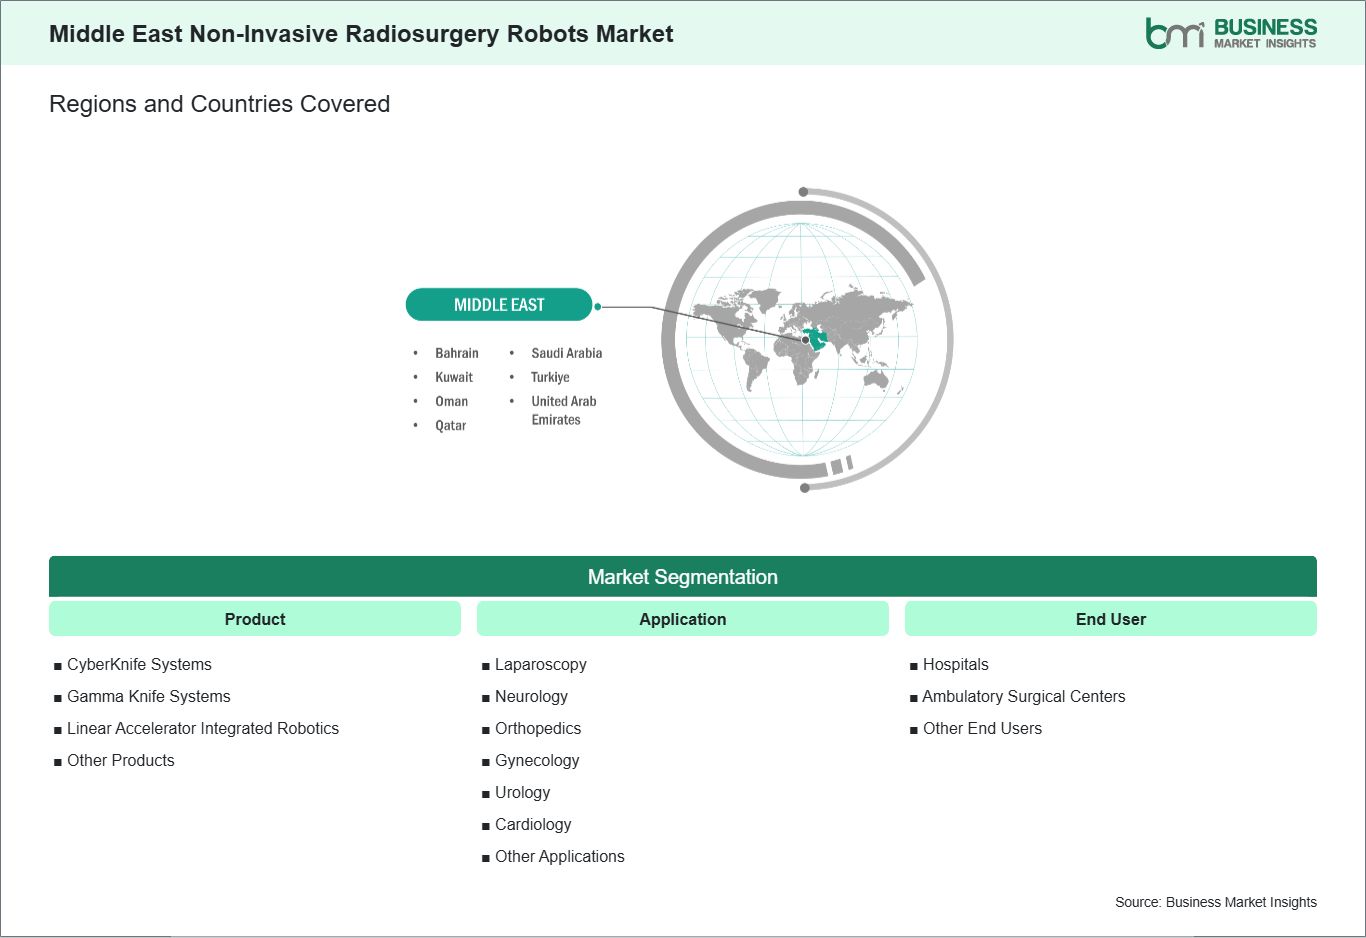Click the 'Saudi Arabia' country entry

[567, 353]
